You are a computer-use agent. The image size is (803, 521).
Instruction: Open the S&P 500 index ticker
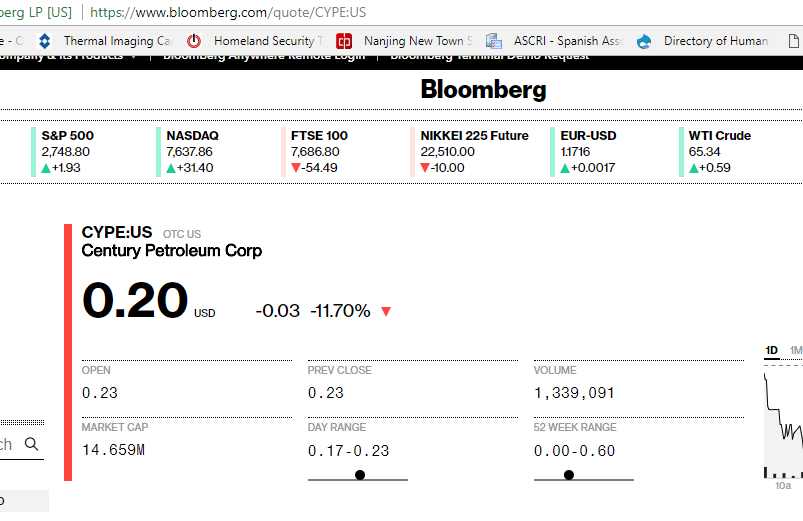click(x=68, y=136)
